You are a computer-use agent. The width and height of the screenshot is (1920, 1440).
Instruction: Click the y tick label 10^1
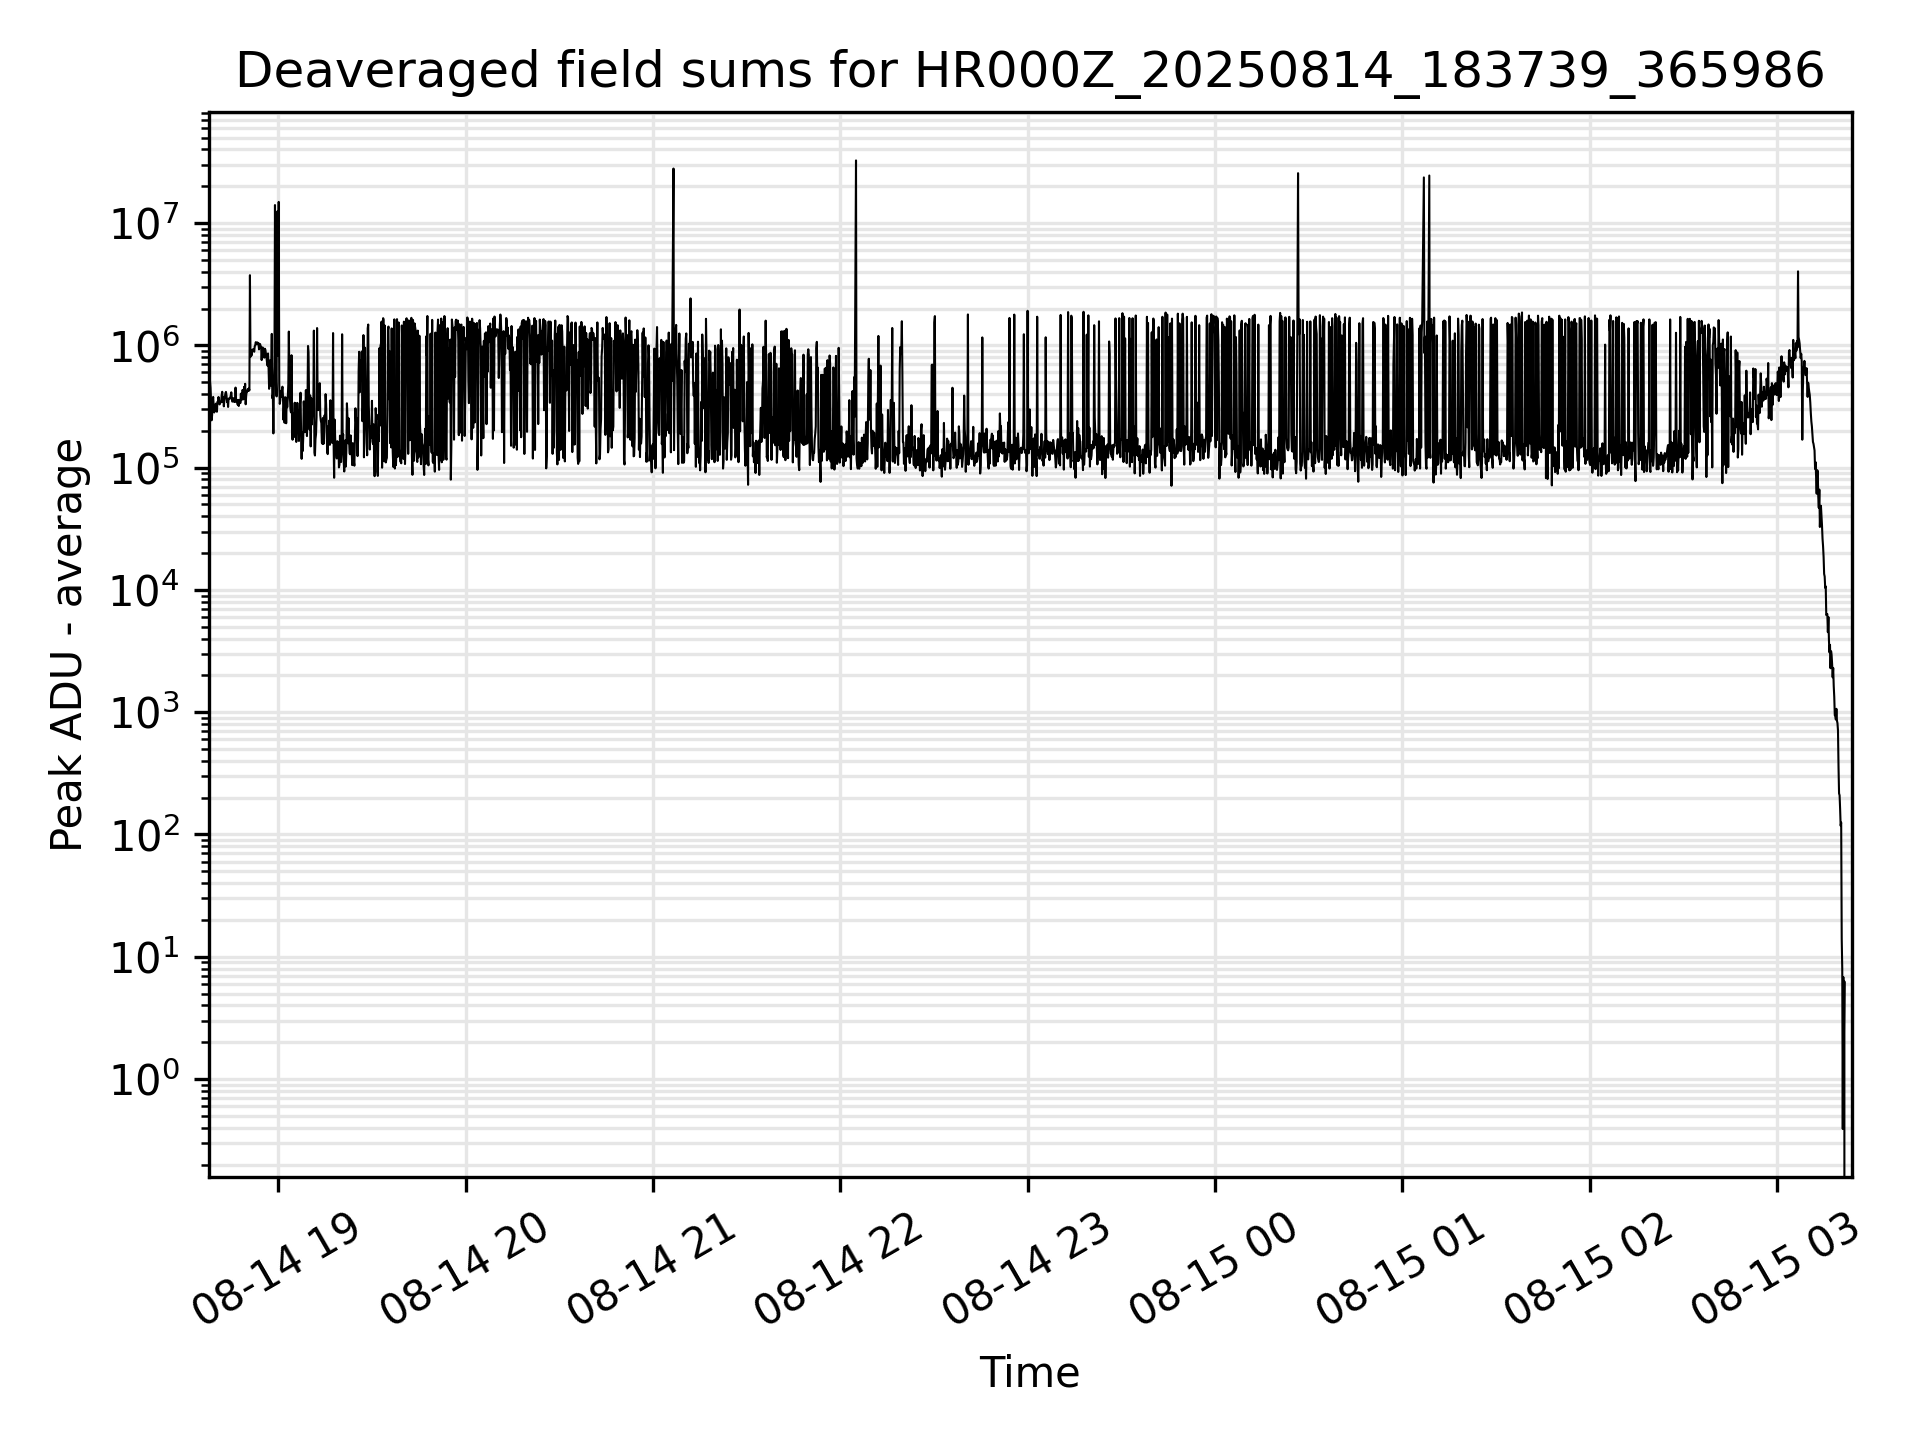coord(146,956)
